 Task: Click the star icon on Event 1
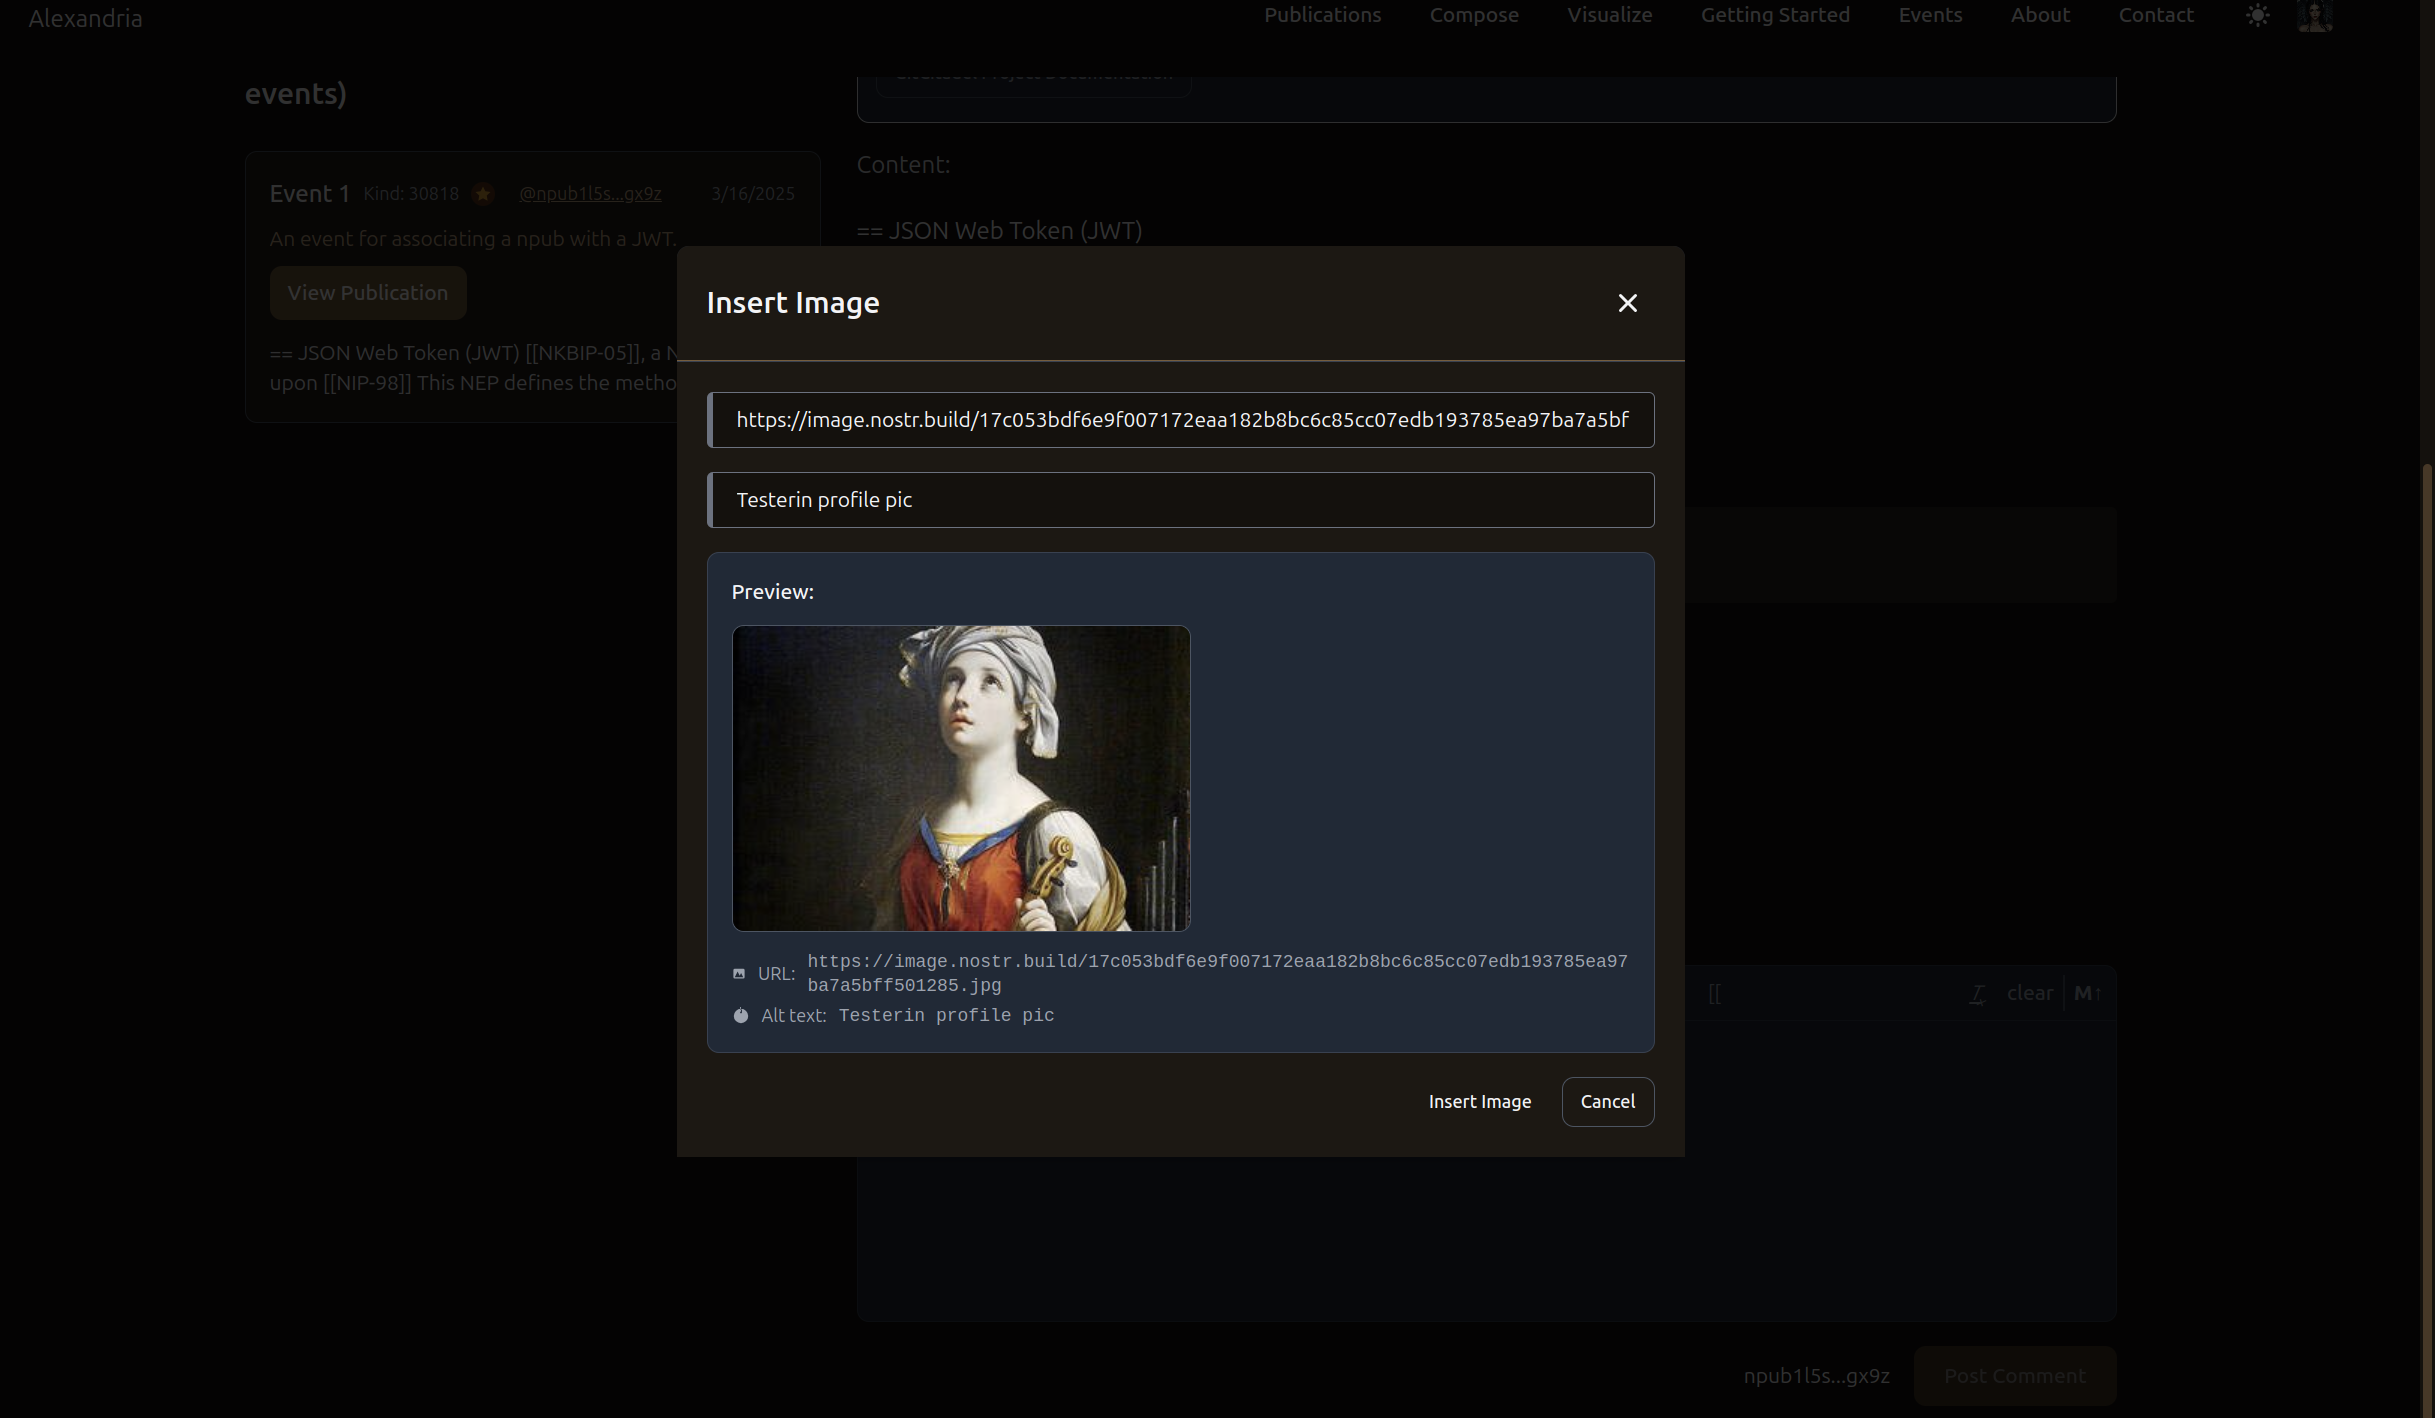click(x=483, y=194)
